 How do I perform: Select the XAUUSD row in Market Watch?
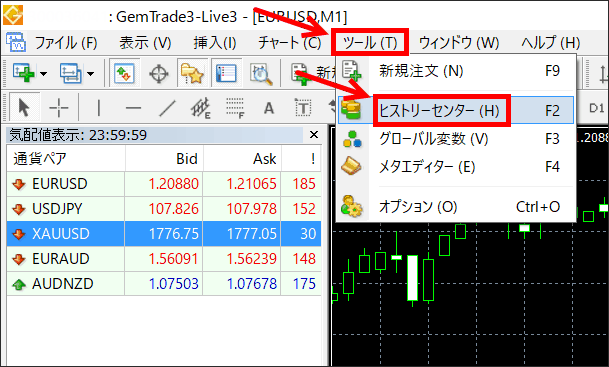pyautogui.click(x=164, y=233)
